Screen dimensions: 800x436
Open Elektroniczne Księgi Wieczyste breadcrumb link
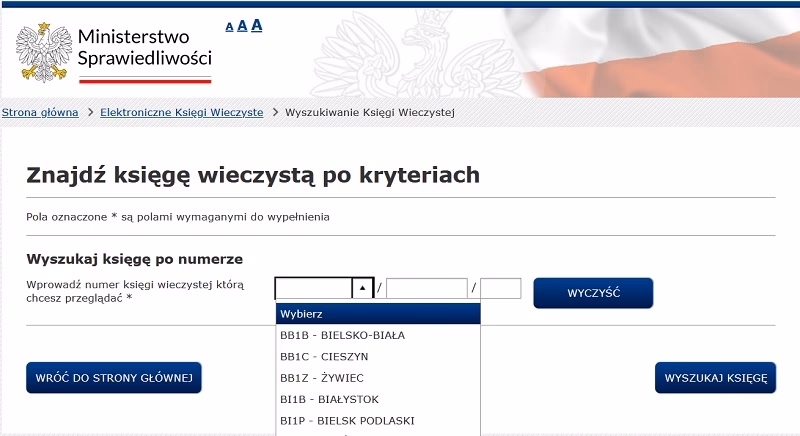point(182,112)
